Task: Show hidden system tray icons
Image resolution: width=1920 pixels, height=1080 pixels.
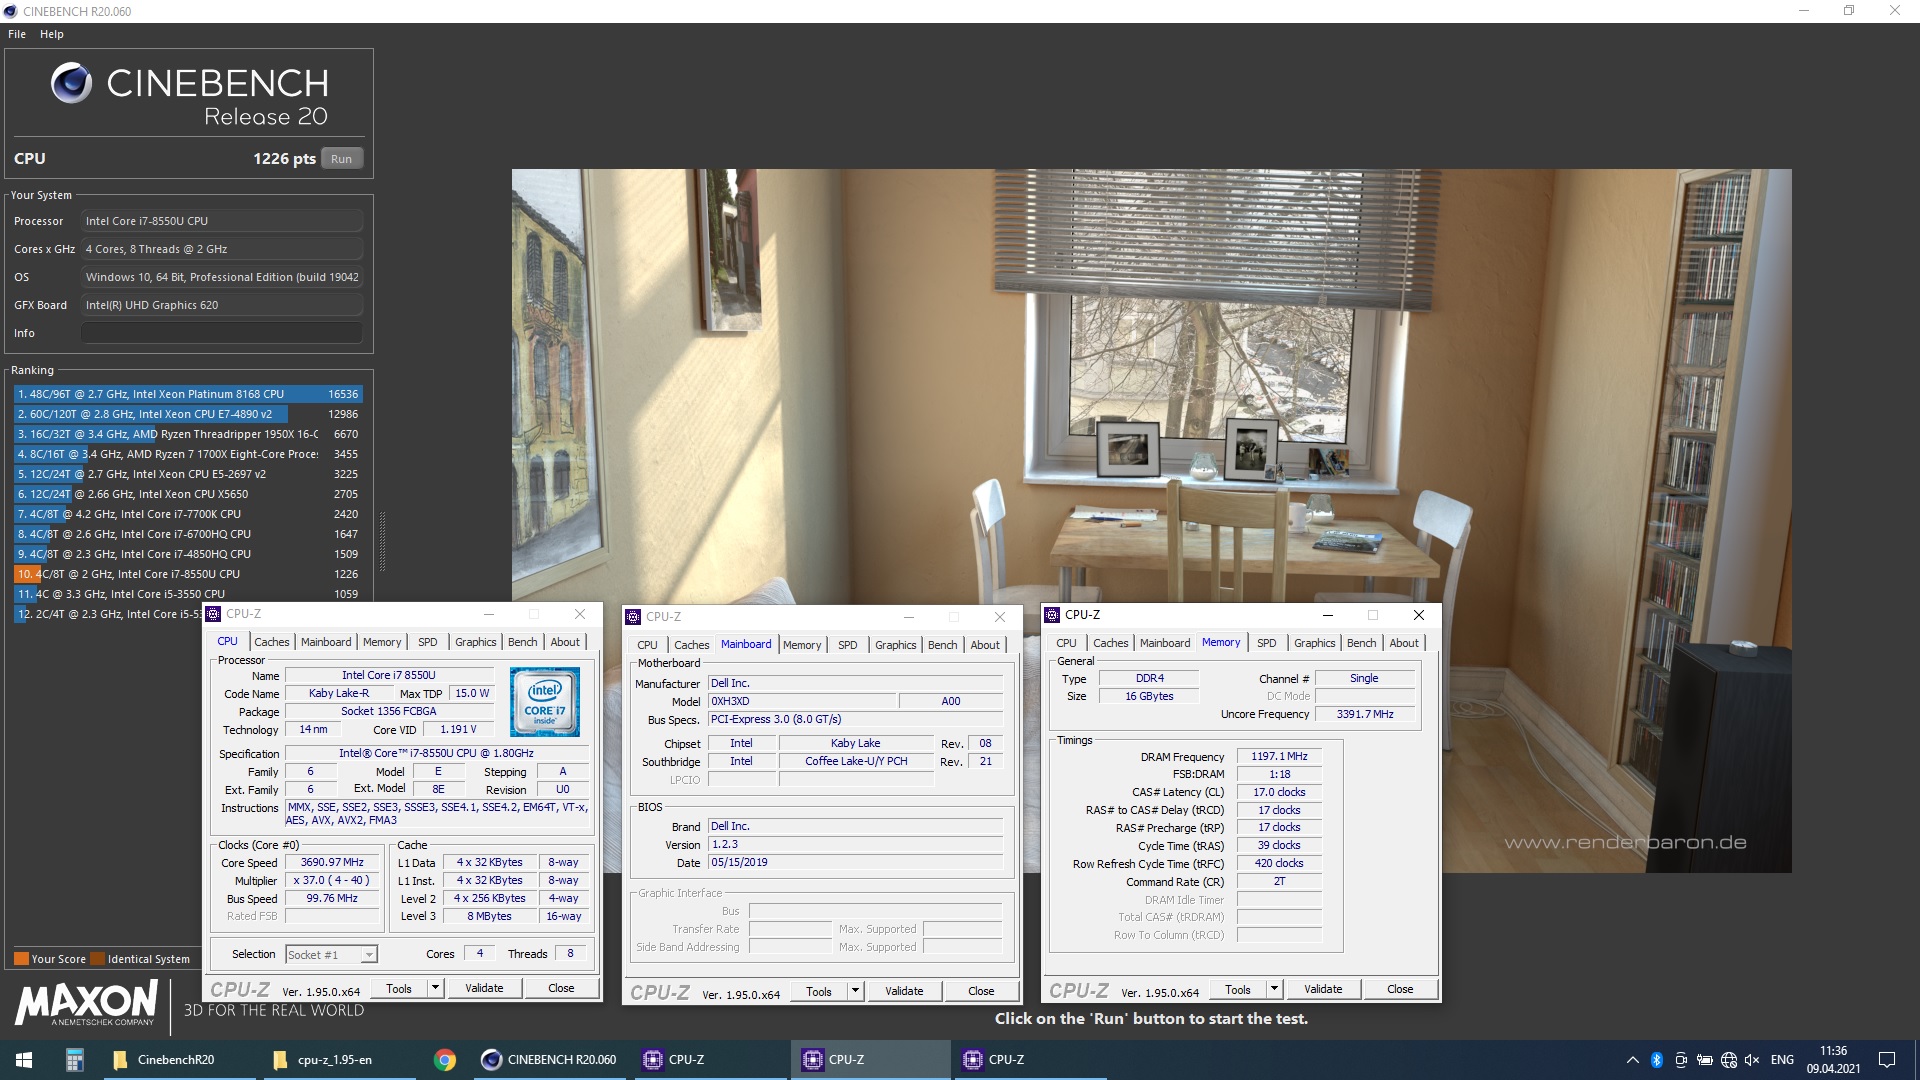Action: (1633, 1060)
